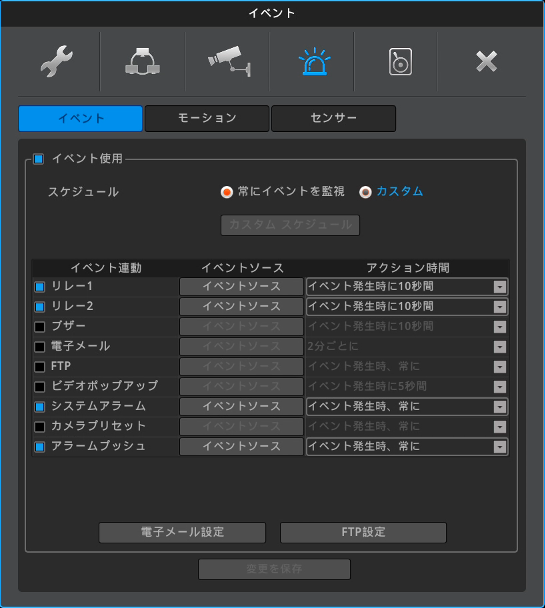This screenshot has height=608, width=545.
Task: Close the dialog with the X icon
Action: (486, 61)
